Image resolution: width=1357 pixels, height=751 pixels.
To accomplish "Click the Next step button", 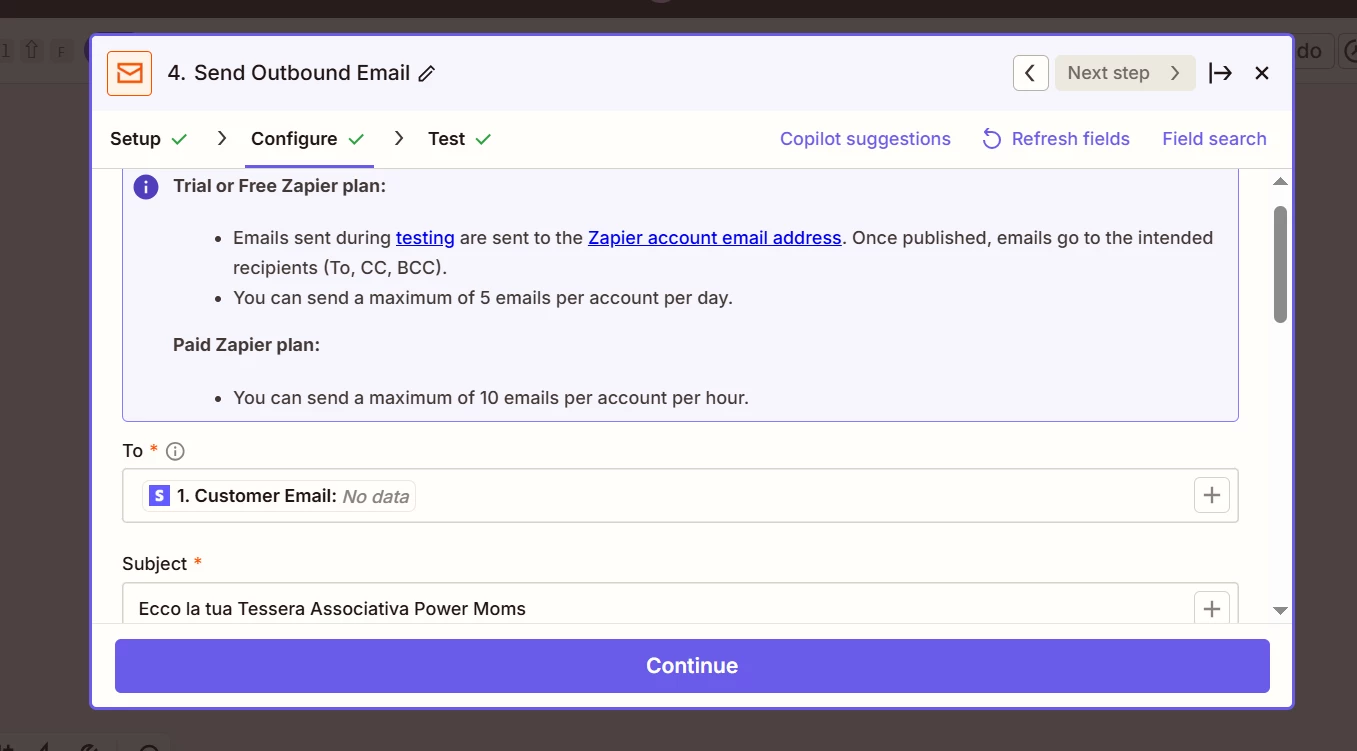I will click(x=1125, y=73).
